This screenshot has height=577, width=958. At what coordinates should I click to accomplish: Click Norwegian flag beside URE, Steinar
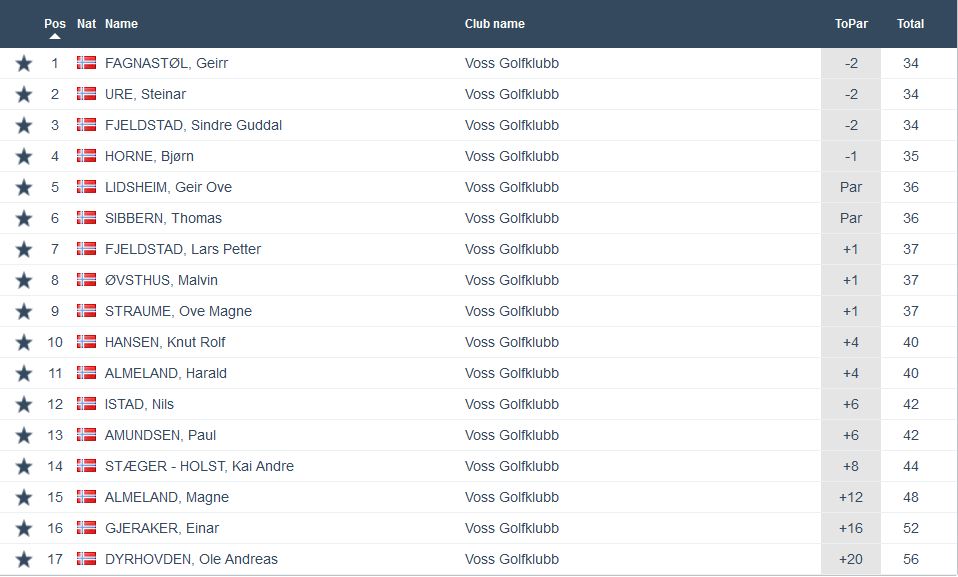(x=87, y=94)
